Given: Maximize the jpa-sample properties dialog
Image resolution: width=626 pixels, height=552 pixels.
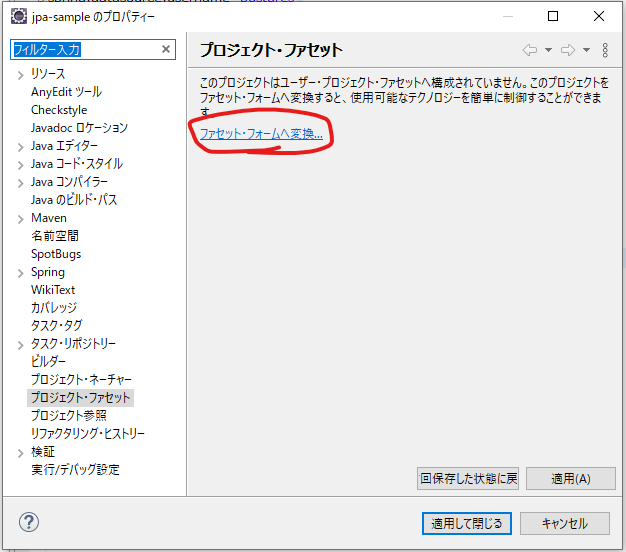Looking at the screenshot, I should [x=553, y=16].
